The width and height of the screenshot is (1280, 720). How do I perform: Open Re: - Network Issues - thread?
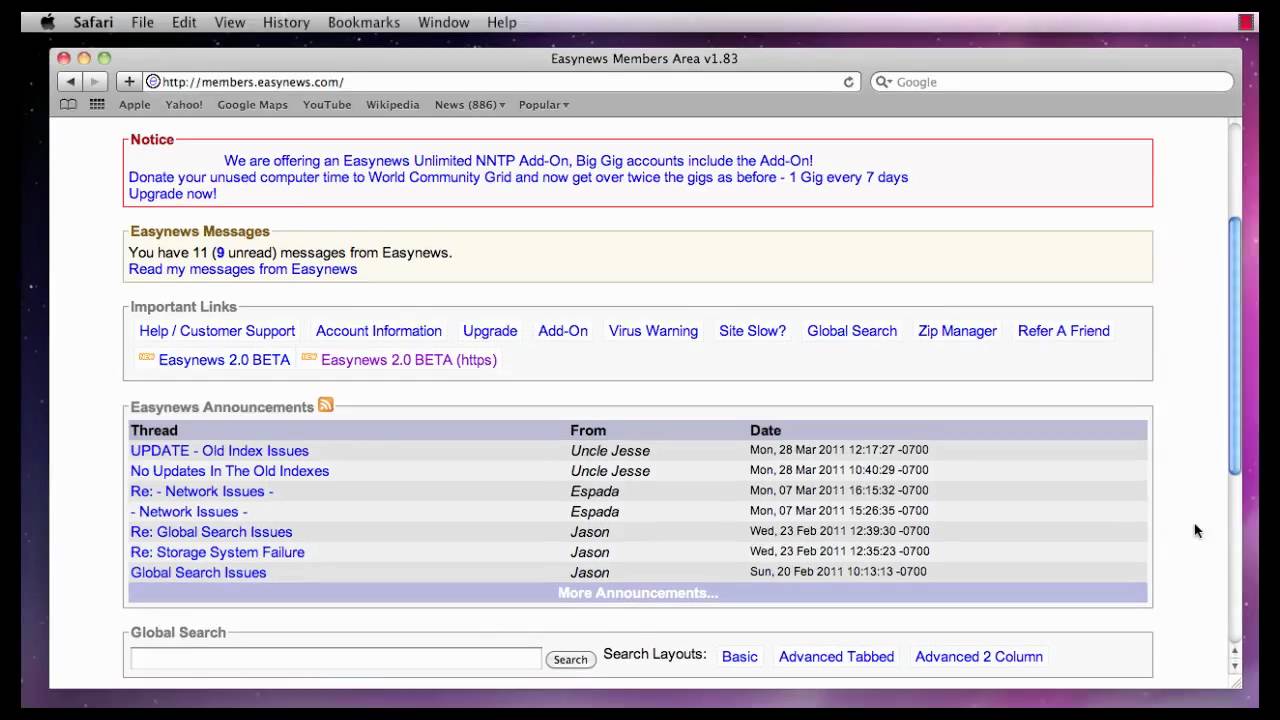(x=202, y=491)
